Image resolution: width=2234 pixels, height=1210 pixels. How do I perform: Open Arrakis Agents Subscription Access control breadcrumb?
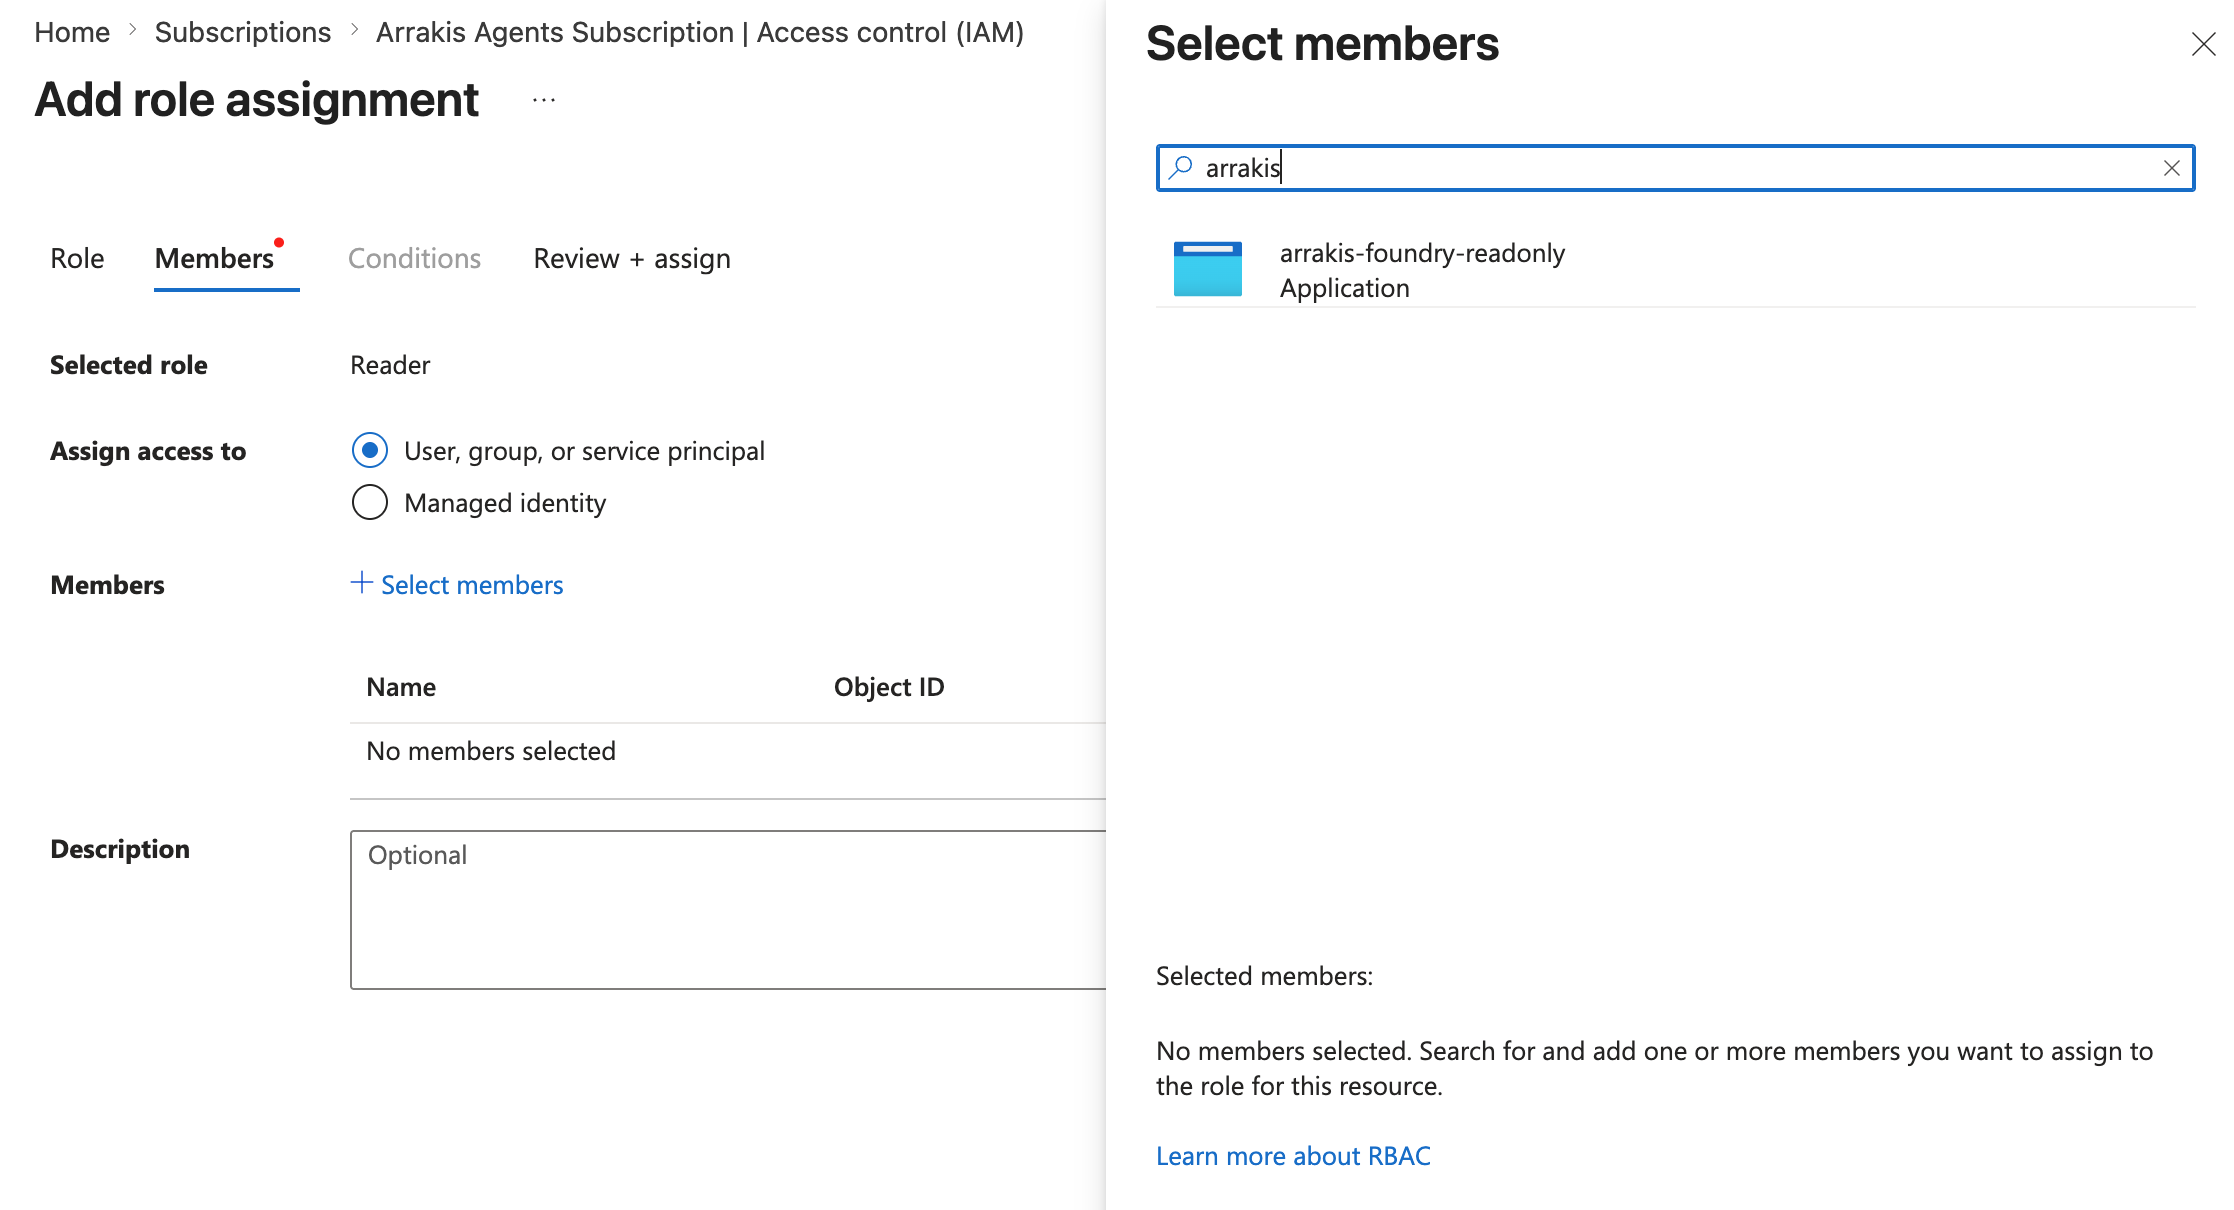pos(700,32)
